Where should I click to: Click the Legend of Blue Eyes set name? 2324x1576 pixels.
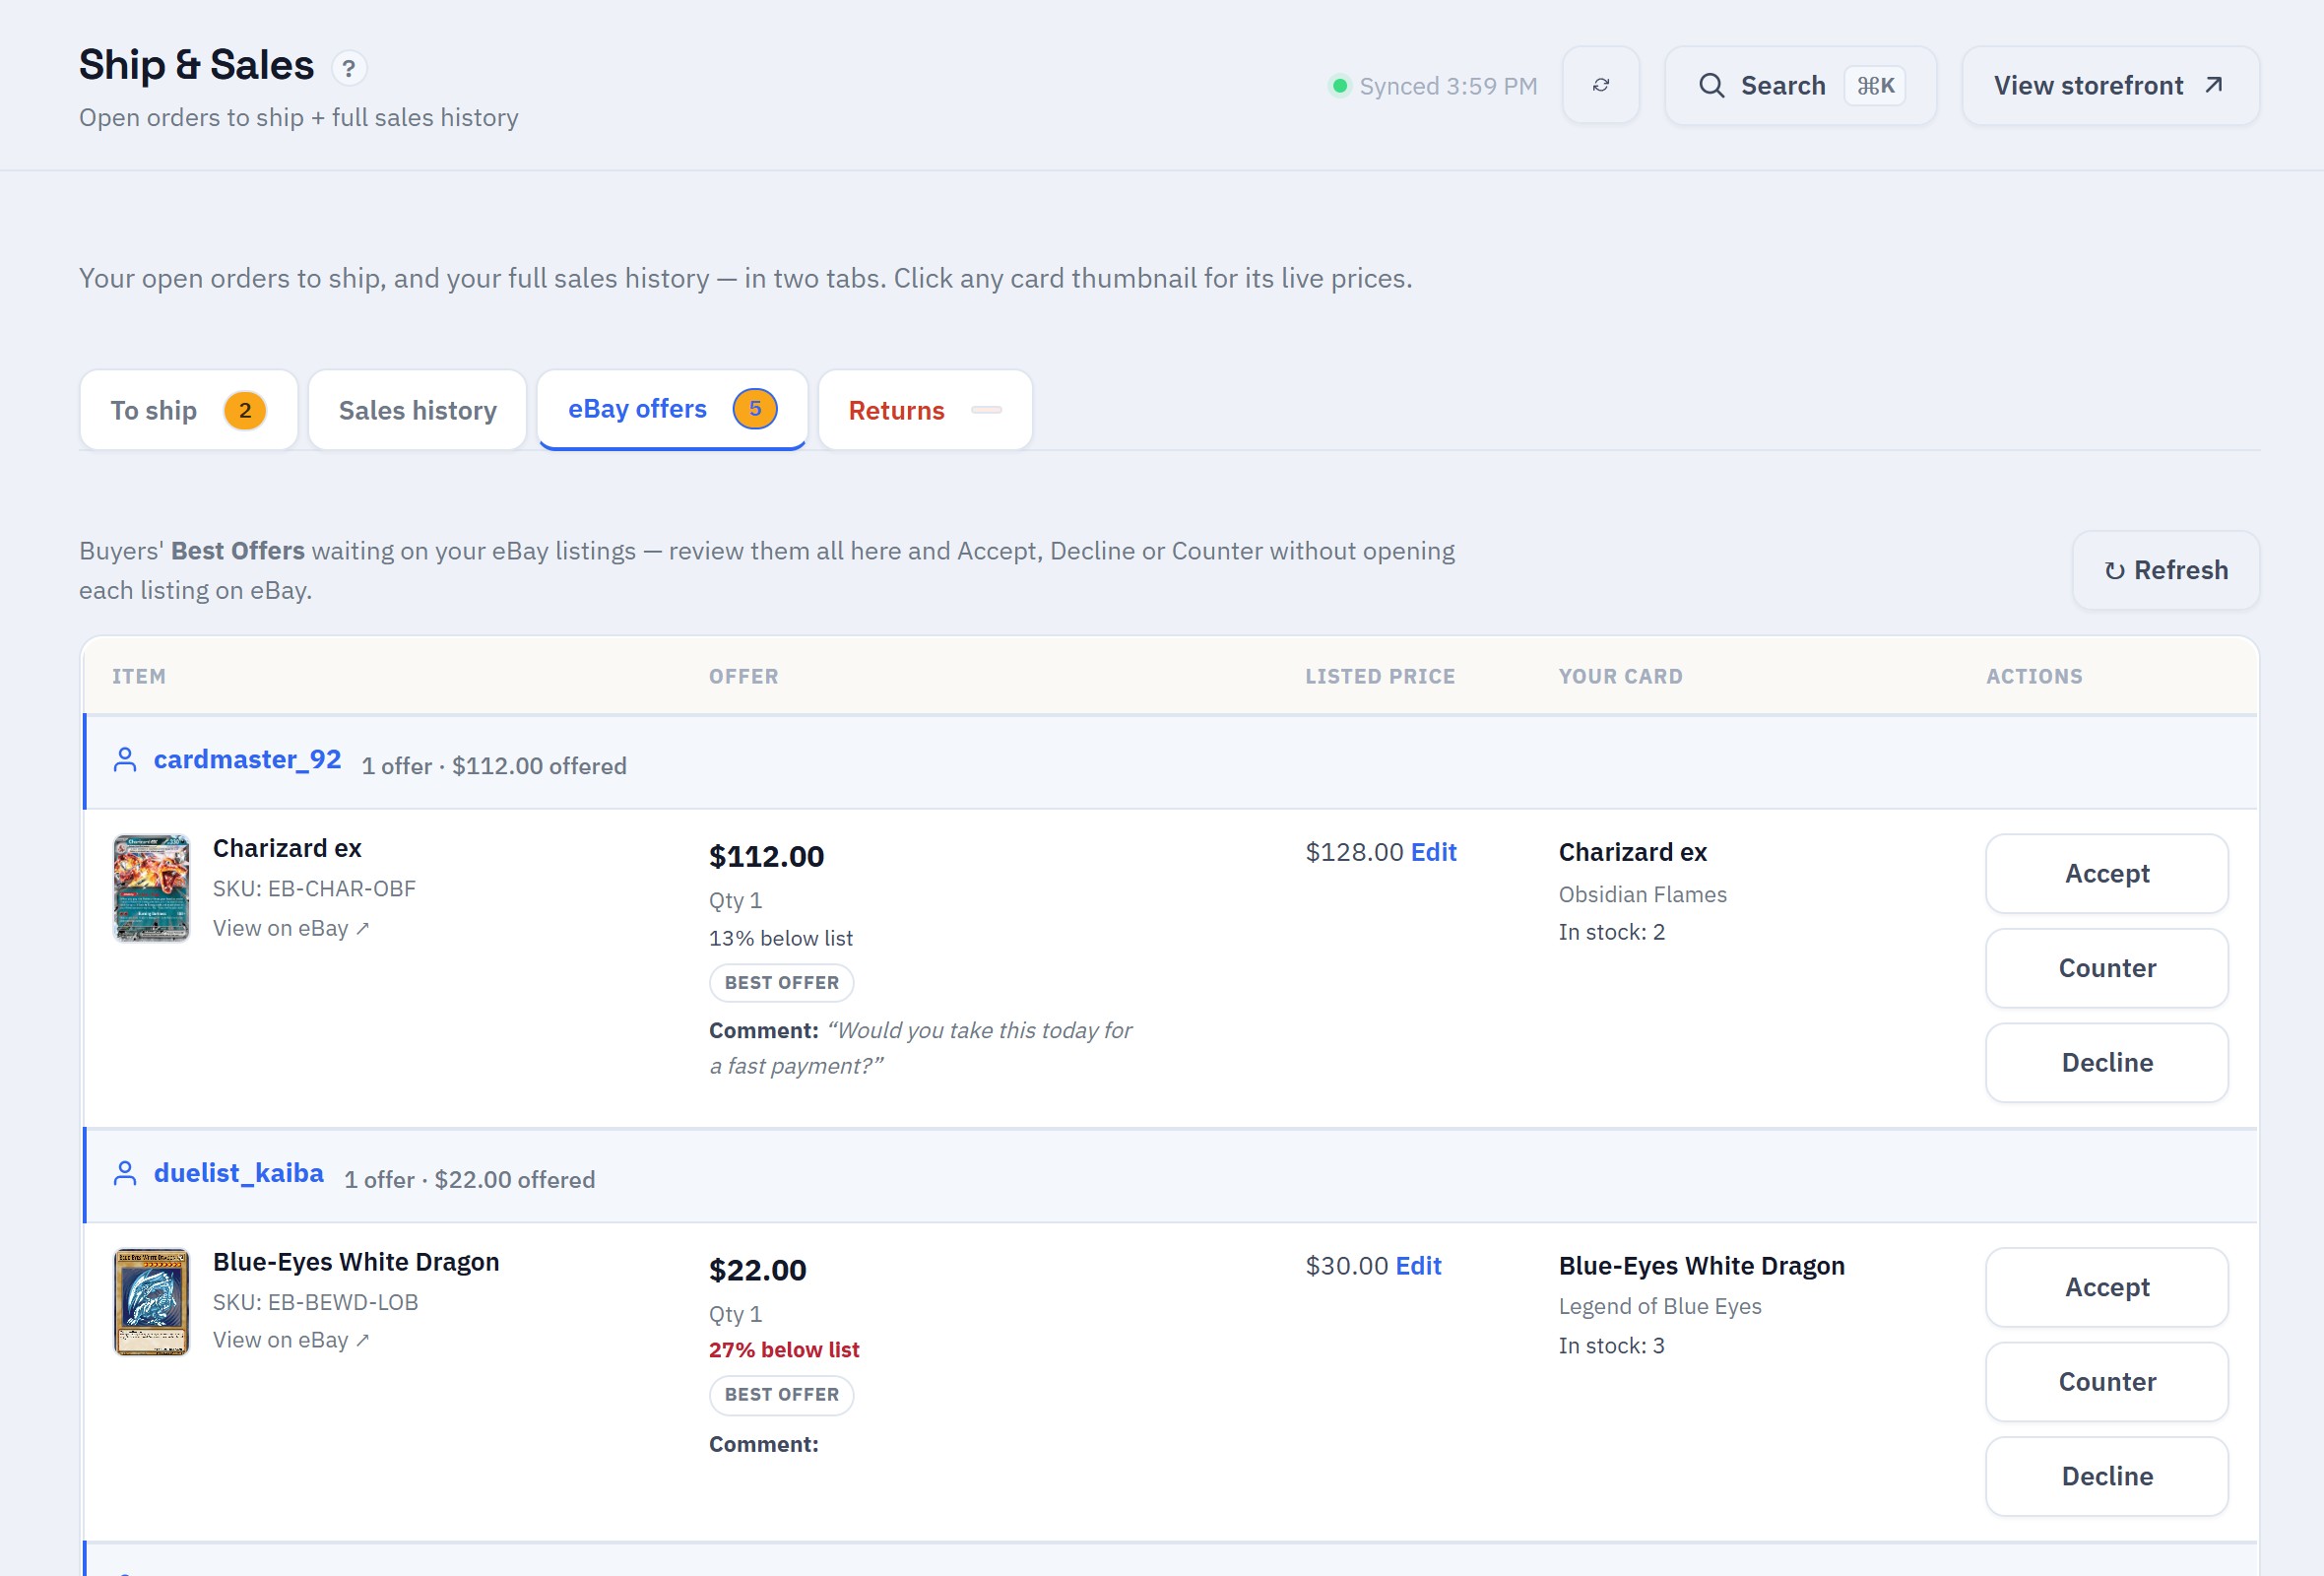(1660, 1307)
